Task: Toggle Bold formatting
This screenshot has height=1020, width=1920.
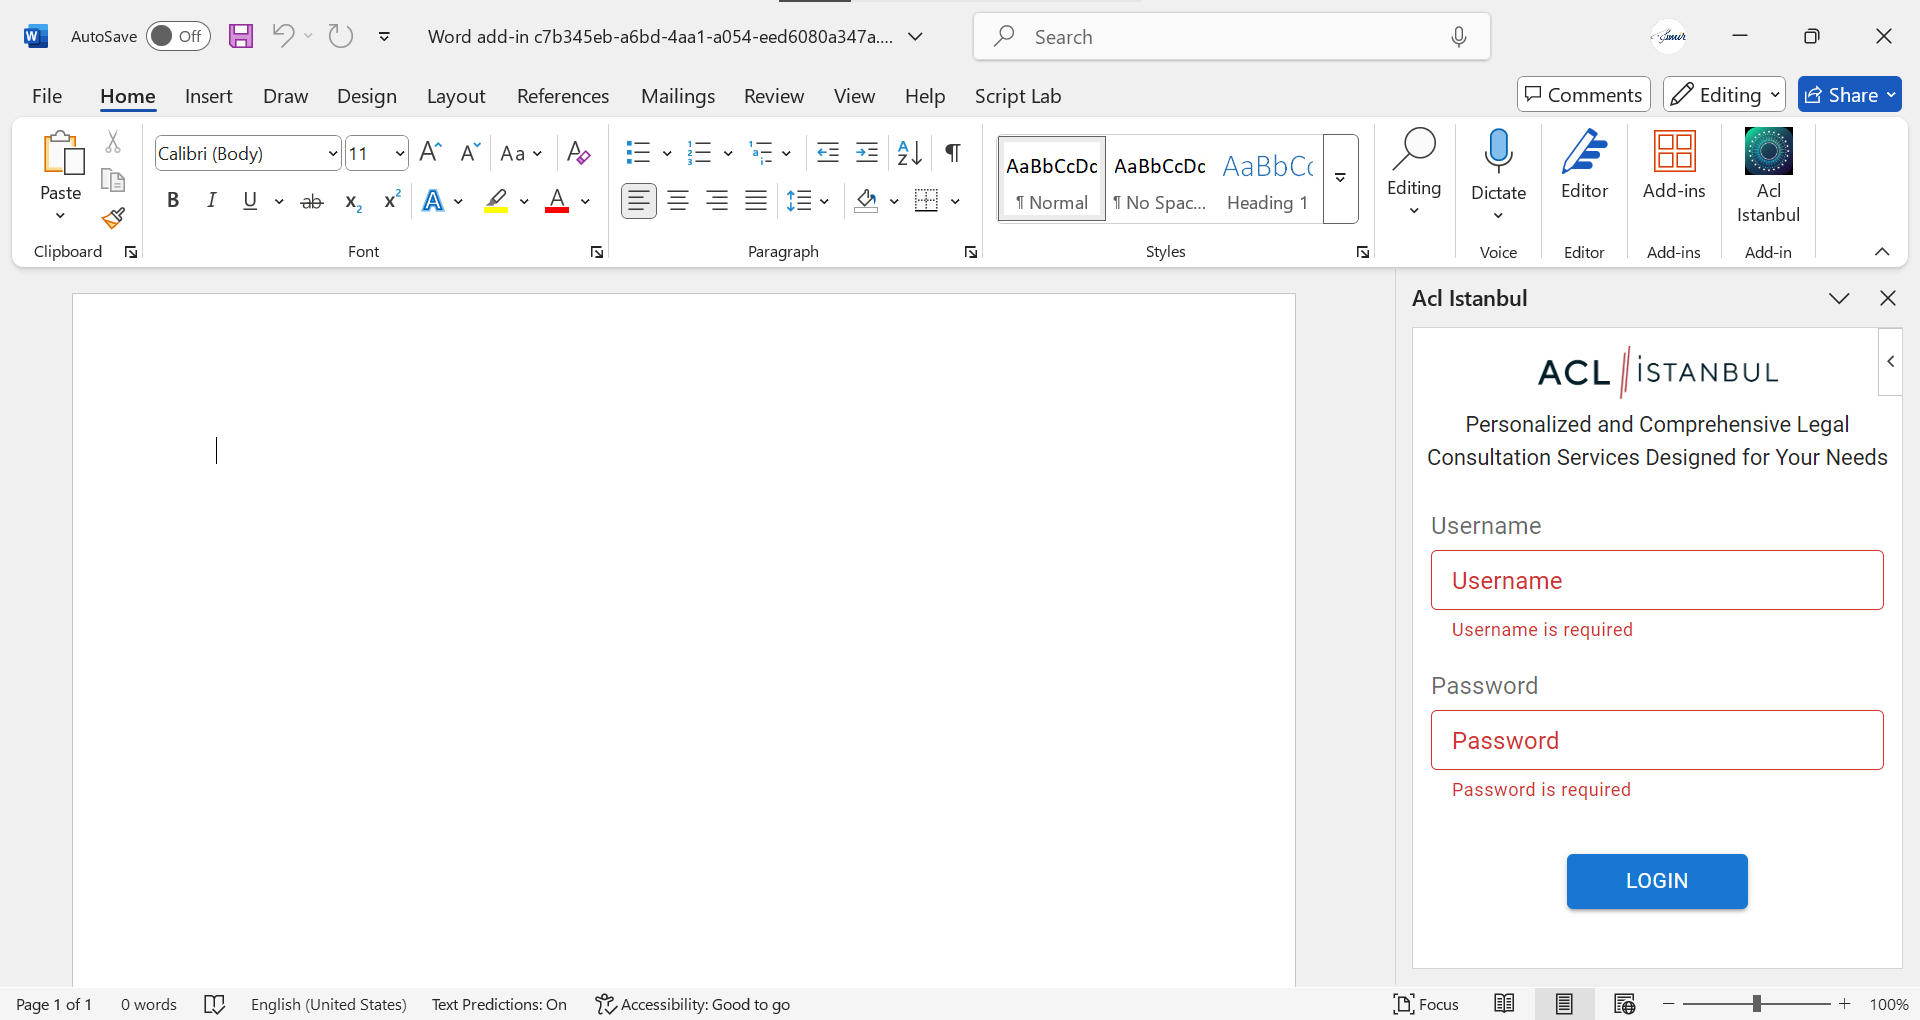Action: 173,201
